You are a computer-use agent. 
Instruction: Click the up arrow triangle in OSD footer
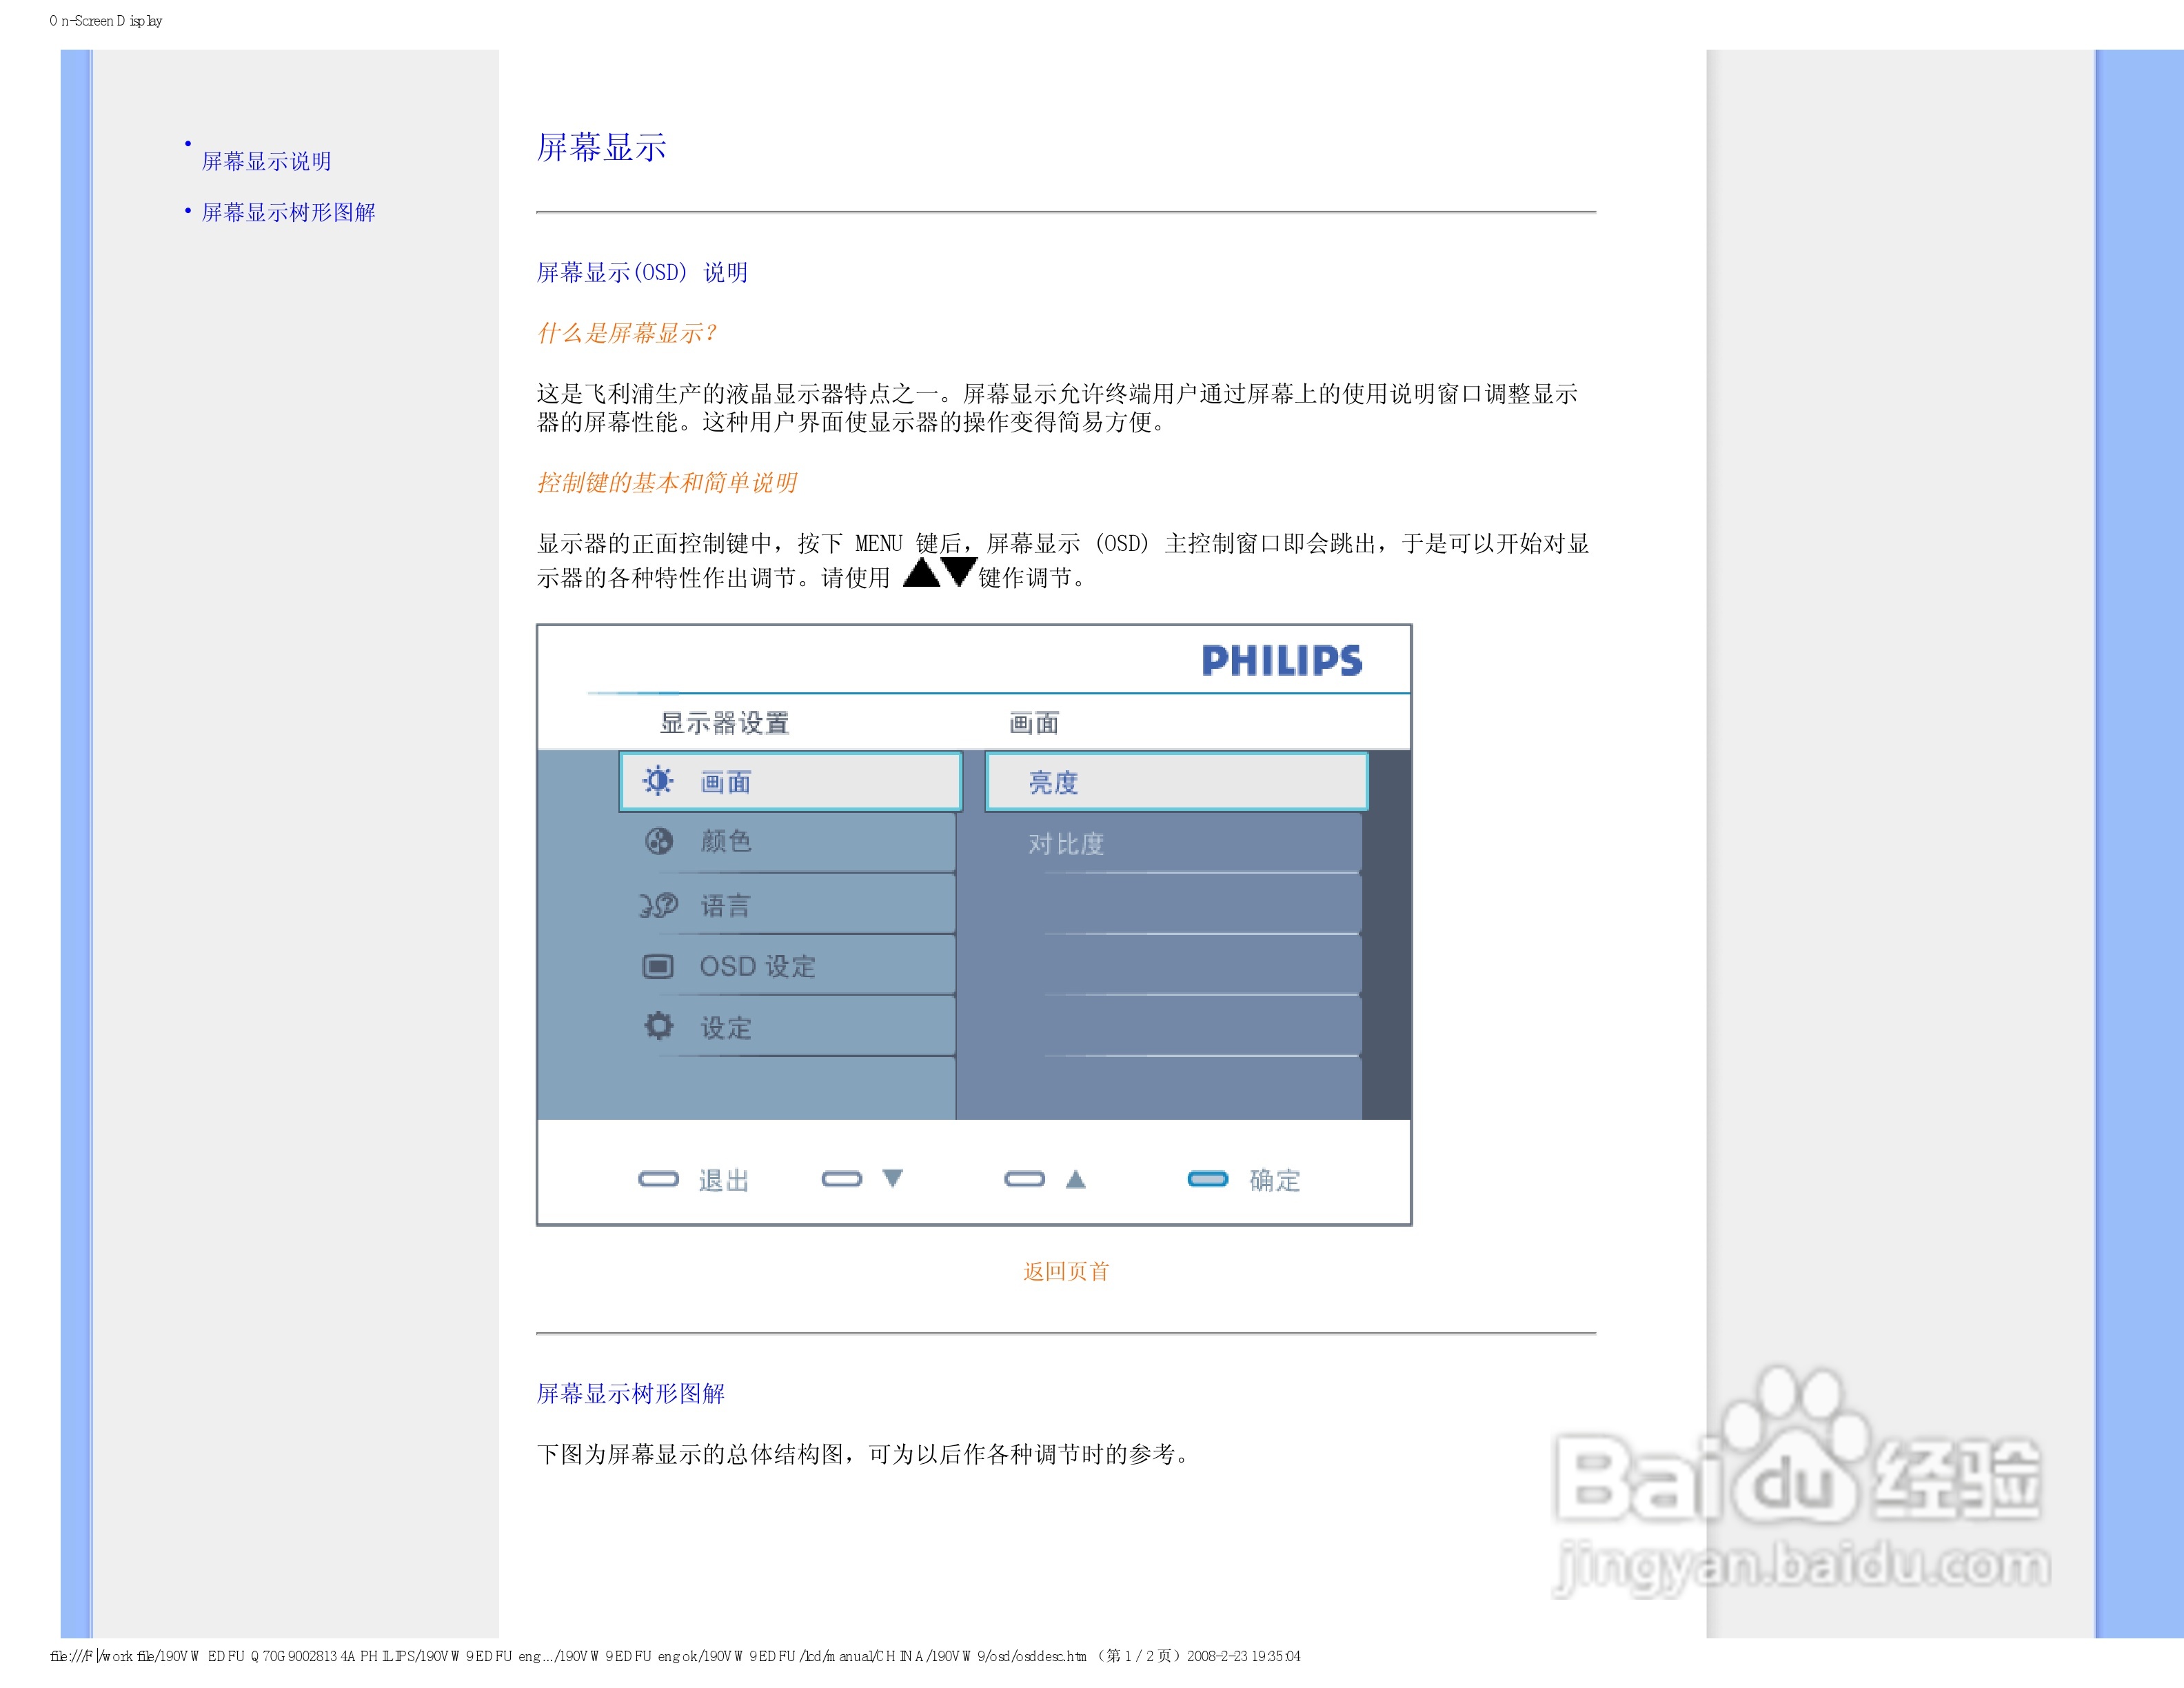coord(1075,1179)
